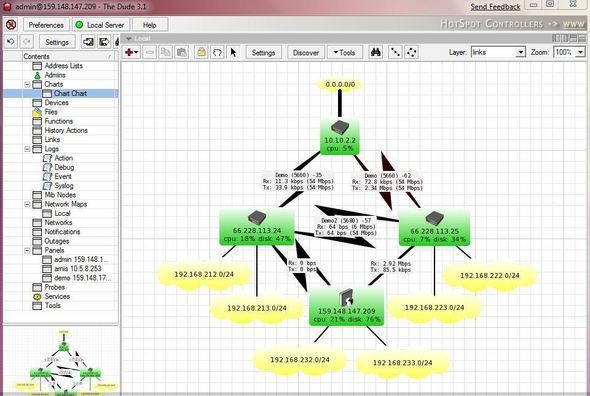This screenshot has height=396, width=590.
Task: Open the left pane Settings button
Action: point(57,42)
